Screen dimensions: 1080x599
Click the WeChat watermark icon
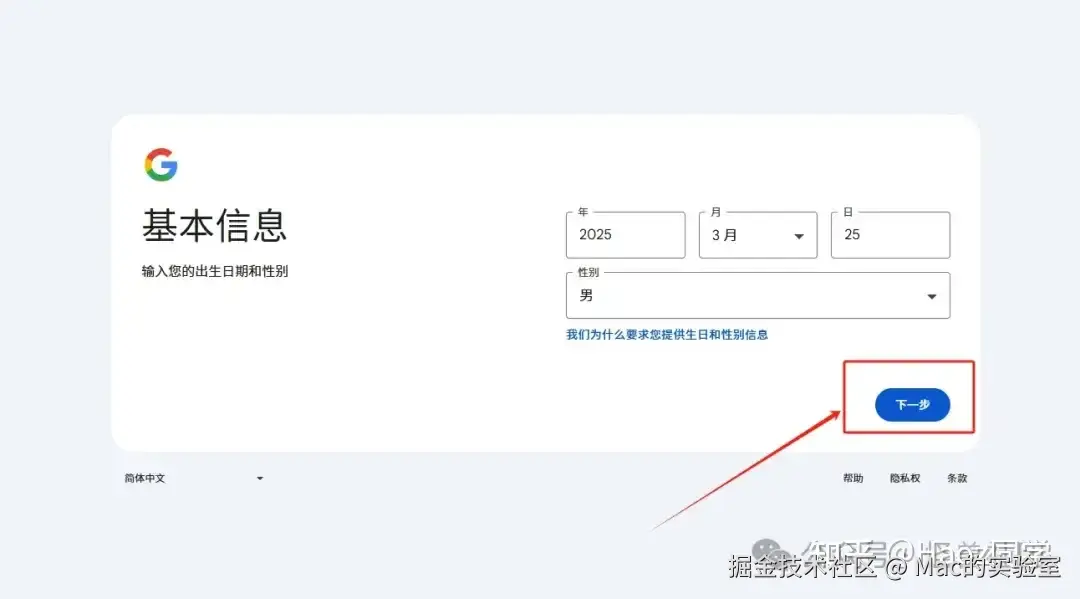click(x=768, y=553)
